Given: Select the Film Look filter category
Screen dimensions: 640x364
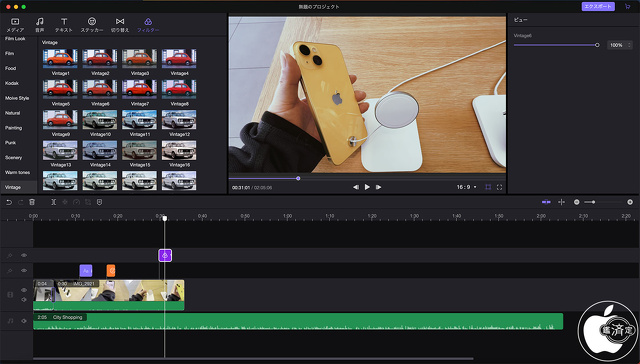Looking at the screenshot, I should pyautogui.click(x=15, y=39).
